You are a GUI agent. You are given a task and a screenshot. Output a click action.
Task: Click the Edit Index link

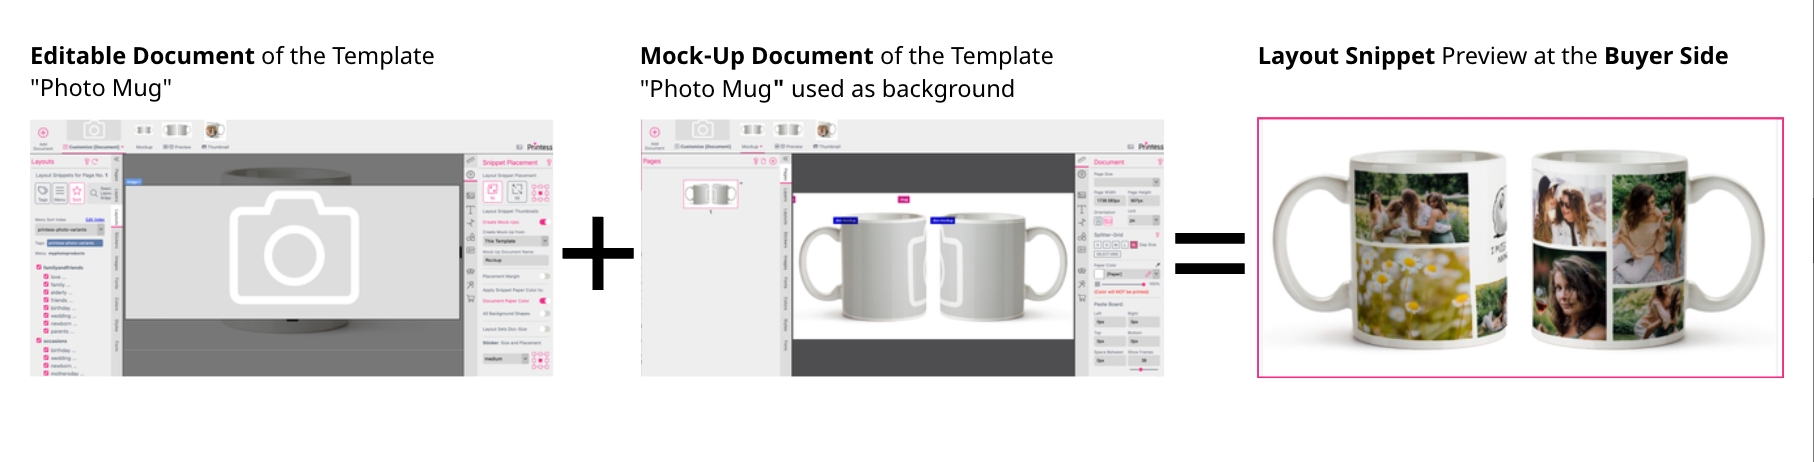95,219
